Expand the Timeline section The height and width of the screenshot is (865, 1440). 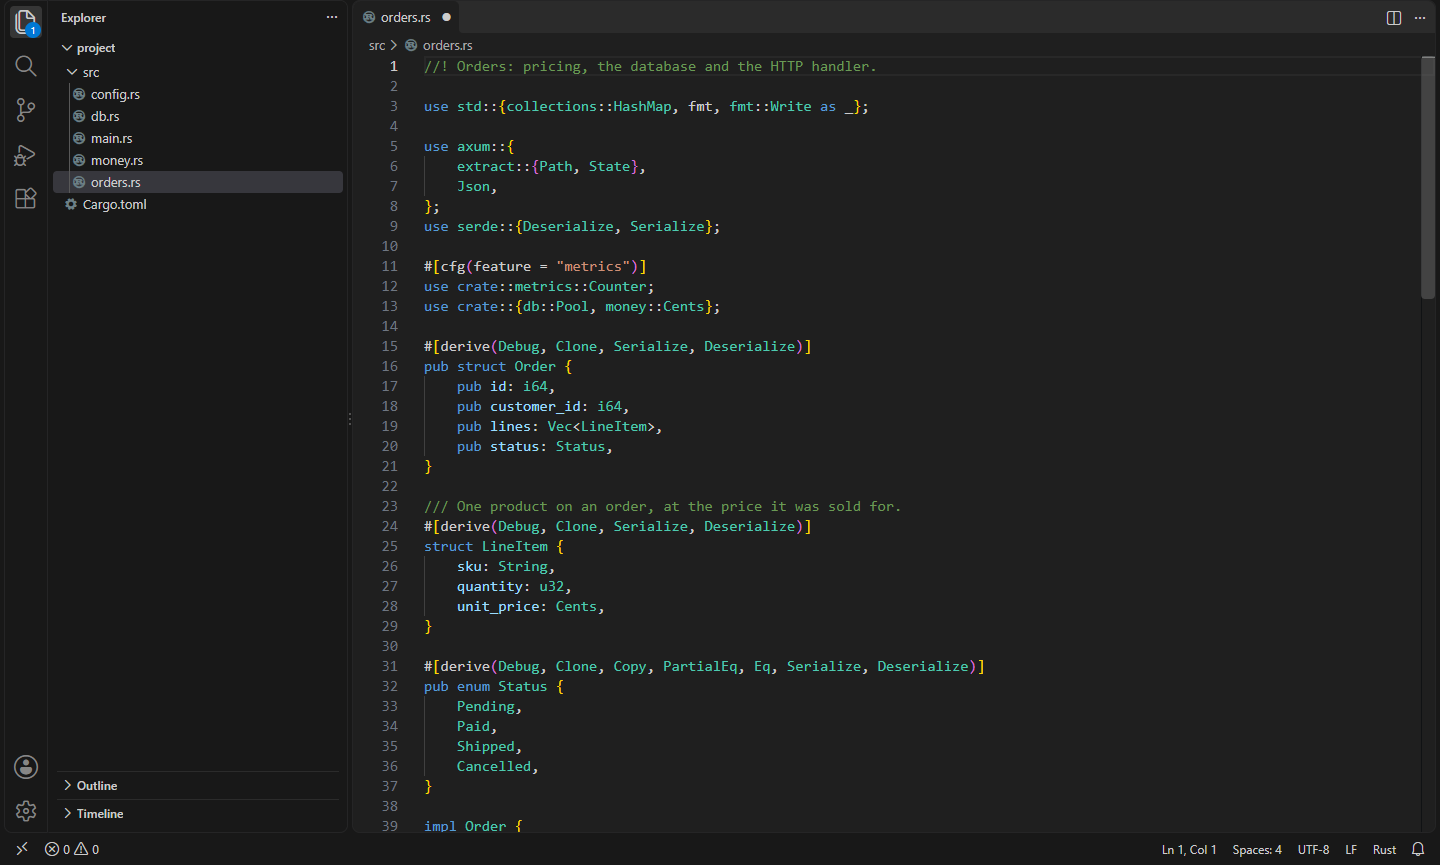[198, 814]
